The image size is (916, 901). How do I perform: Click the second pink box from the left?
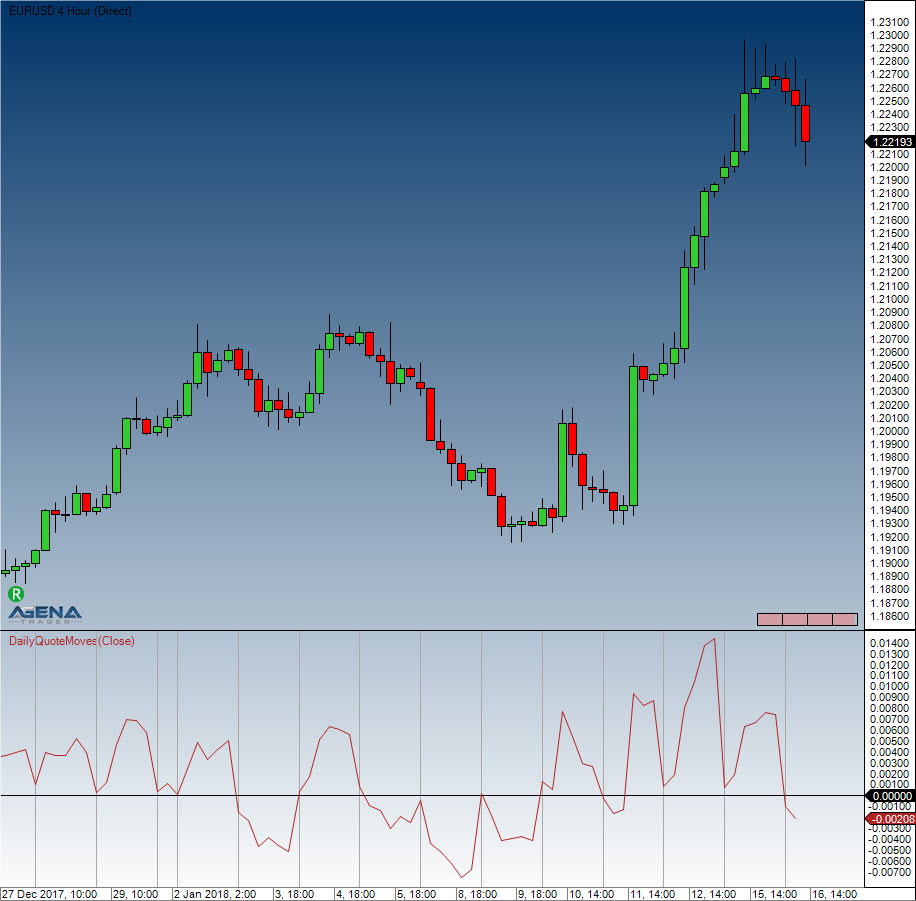794,619
